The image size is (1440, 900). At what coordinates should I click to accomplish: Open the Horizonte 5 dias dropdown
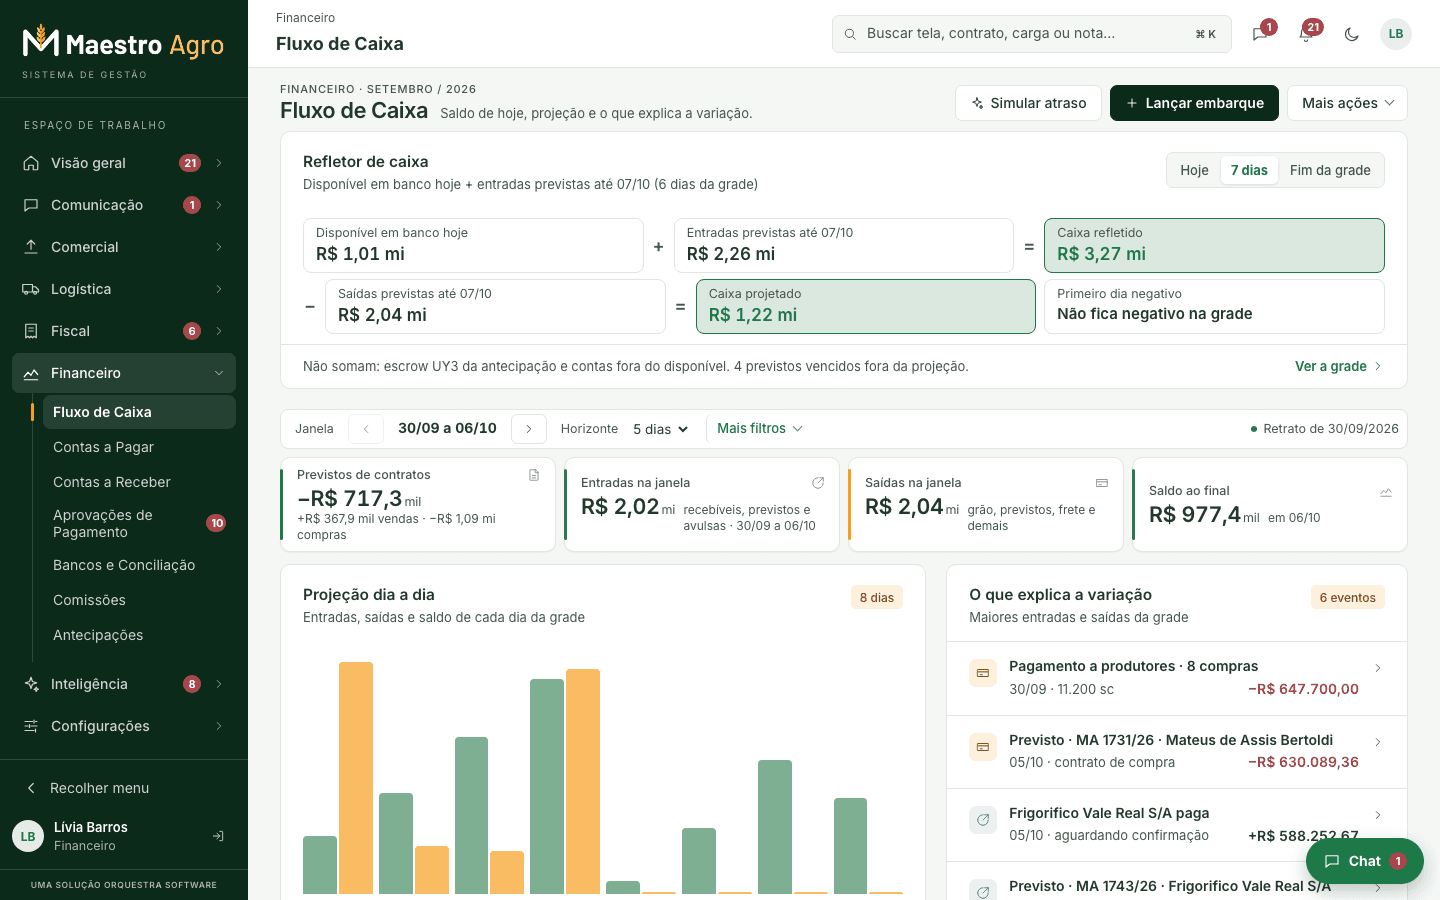pyautogui.click(x=661, y=429)
